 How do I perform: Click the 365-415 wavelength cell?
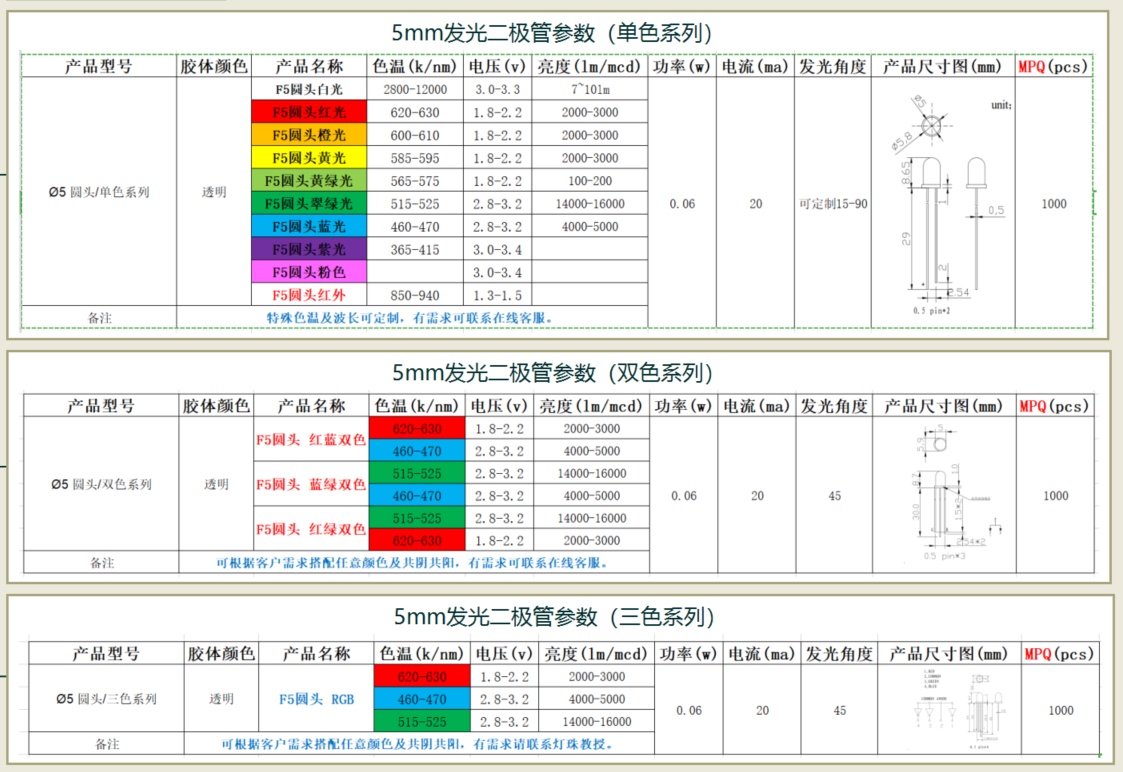415,249
